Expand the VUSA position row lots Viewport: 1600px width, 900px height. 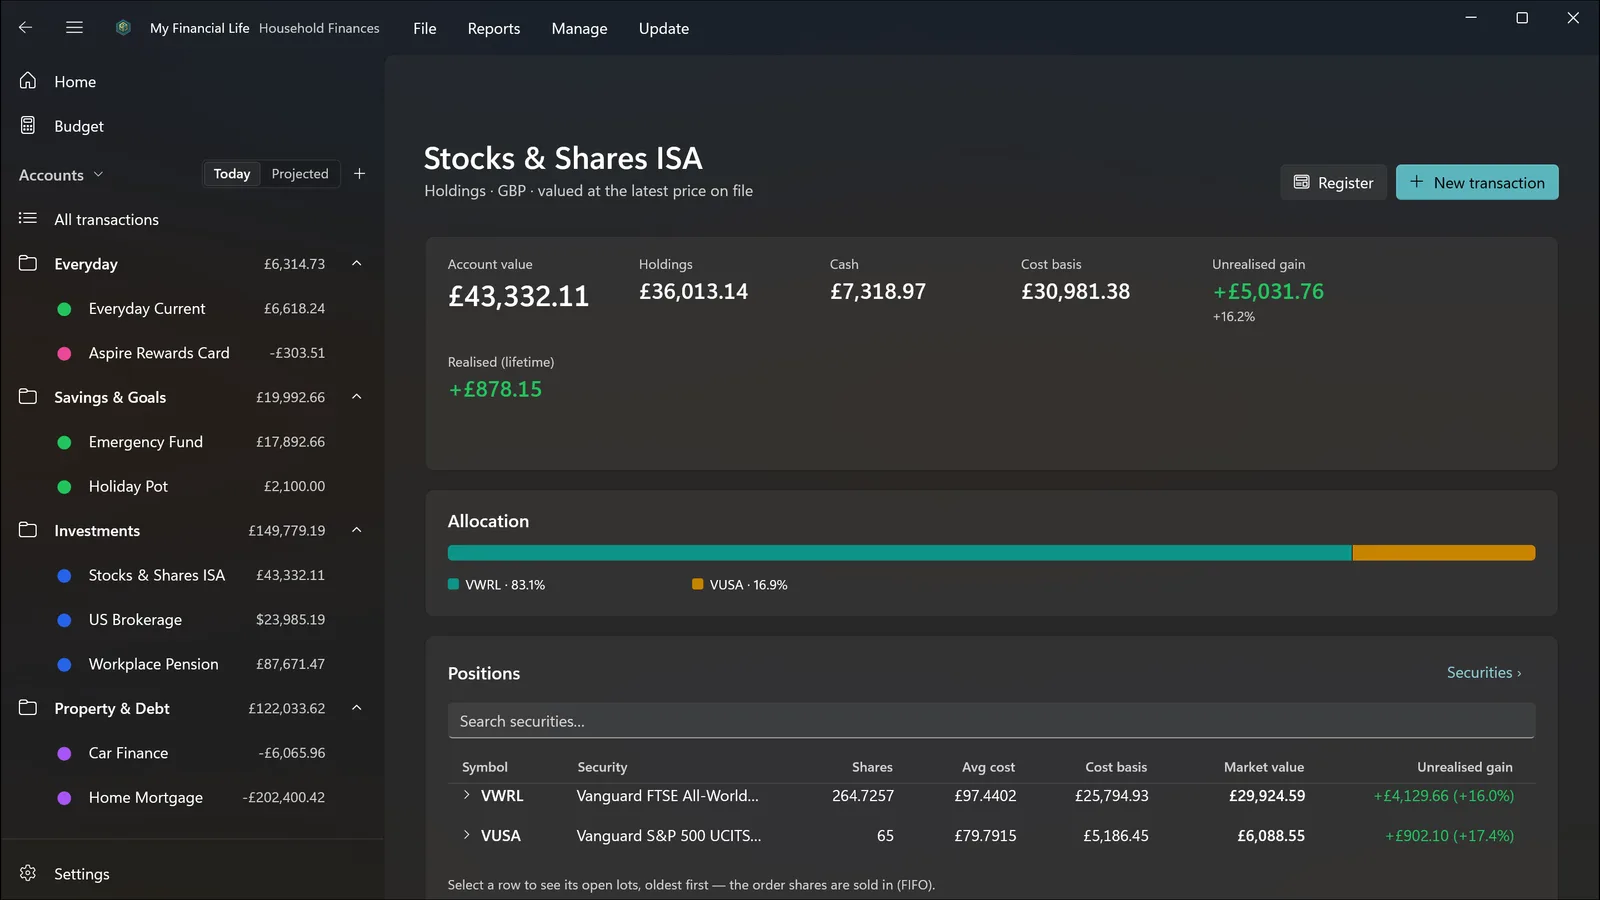[466, 835]
